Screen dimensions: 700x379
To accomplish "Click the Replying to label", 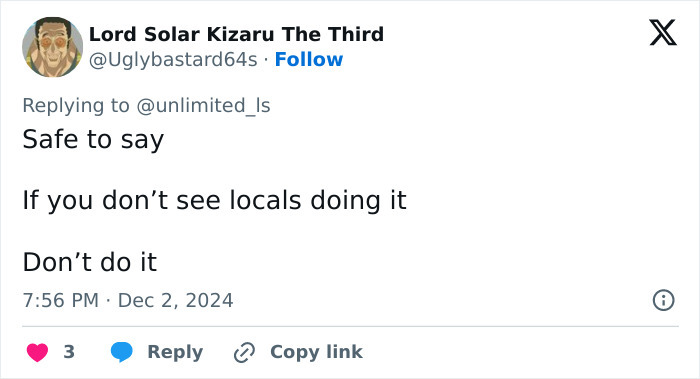I will click(x=76, y=106).
